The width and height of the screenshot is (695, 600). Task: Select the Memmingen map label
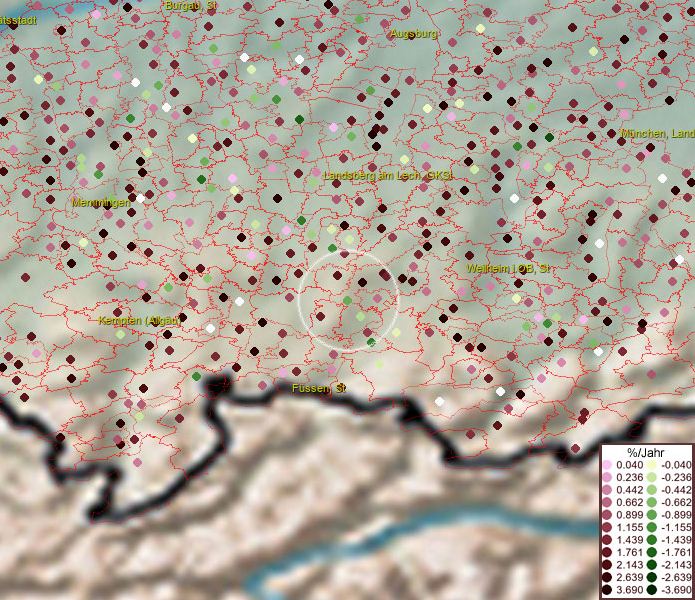click(x=101, y=203)
